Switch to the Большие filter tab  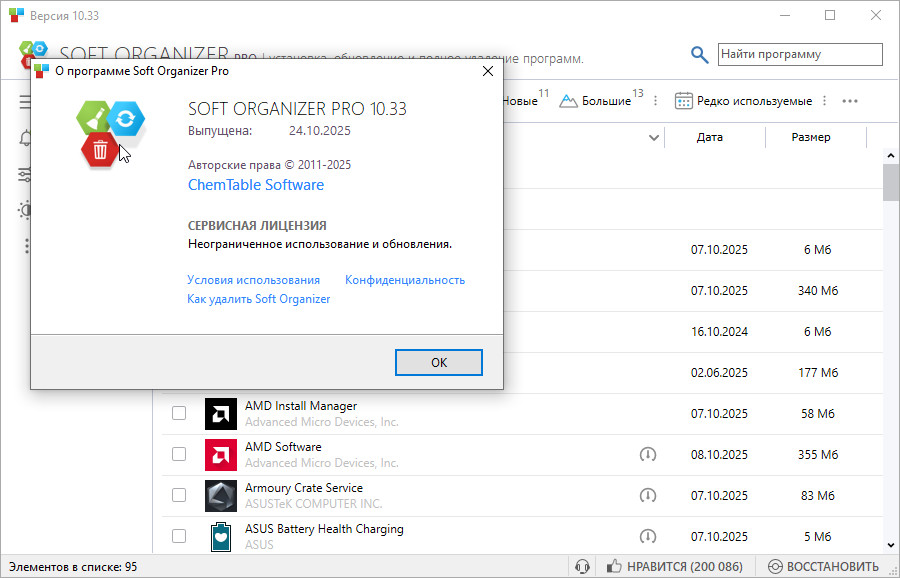click(x=598, y=101)
